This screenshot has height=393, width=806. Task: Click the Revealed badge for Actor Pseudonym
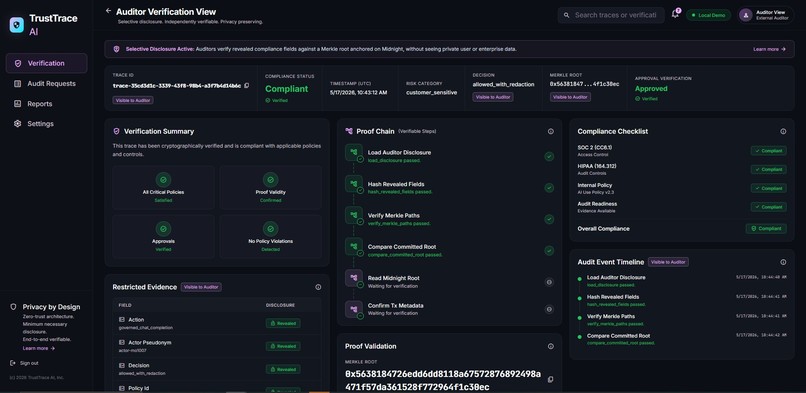point(283,346)
